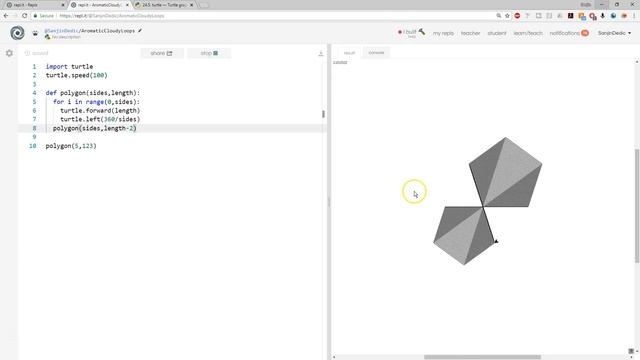Click the red adblock extension icon
640x360 pixels.
[x=517, y=16]
